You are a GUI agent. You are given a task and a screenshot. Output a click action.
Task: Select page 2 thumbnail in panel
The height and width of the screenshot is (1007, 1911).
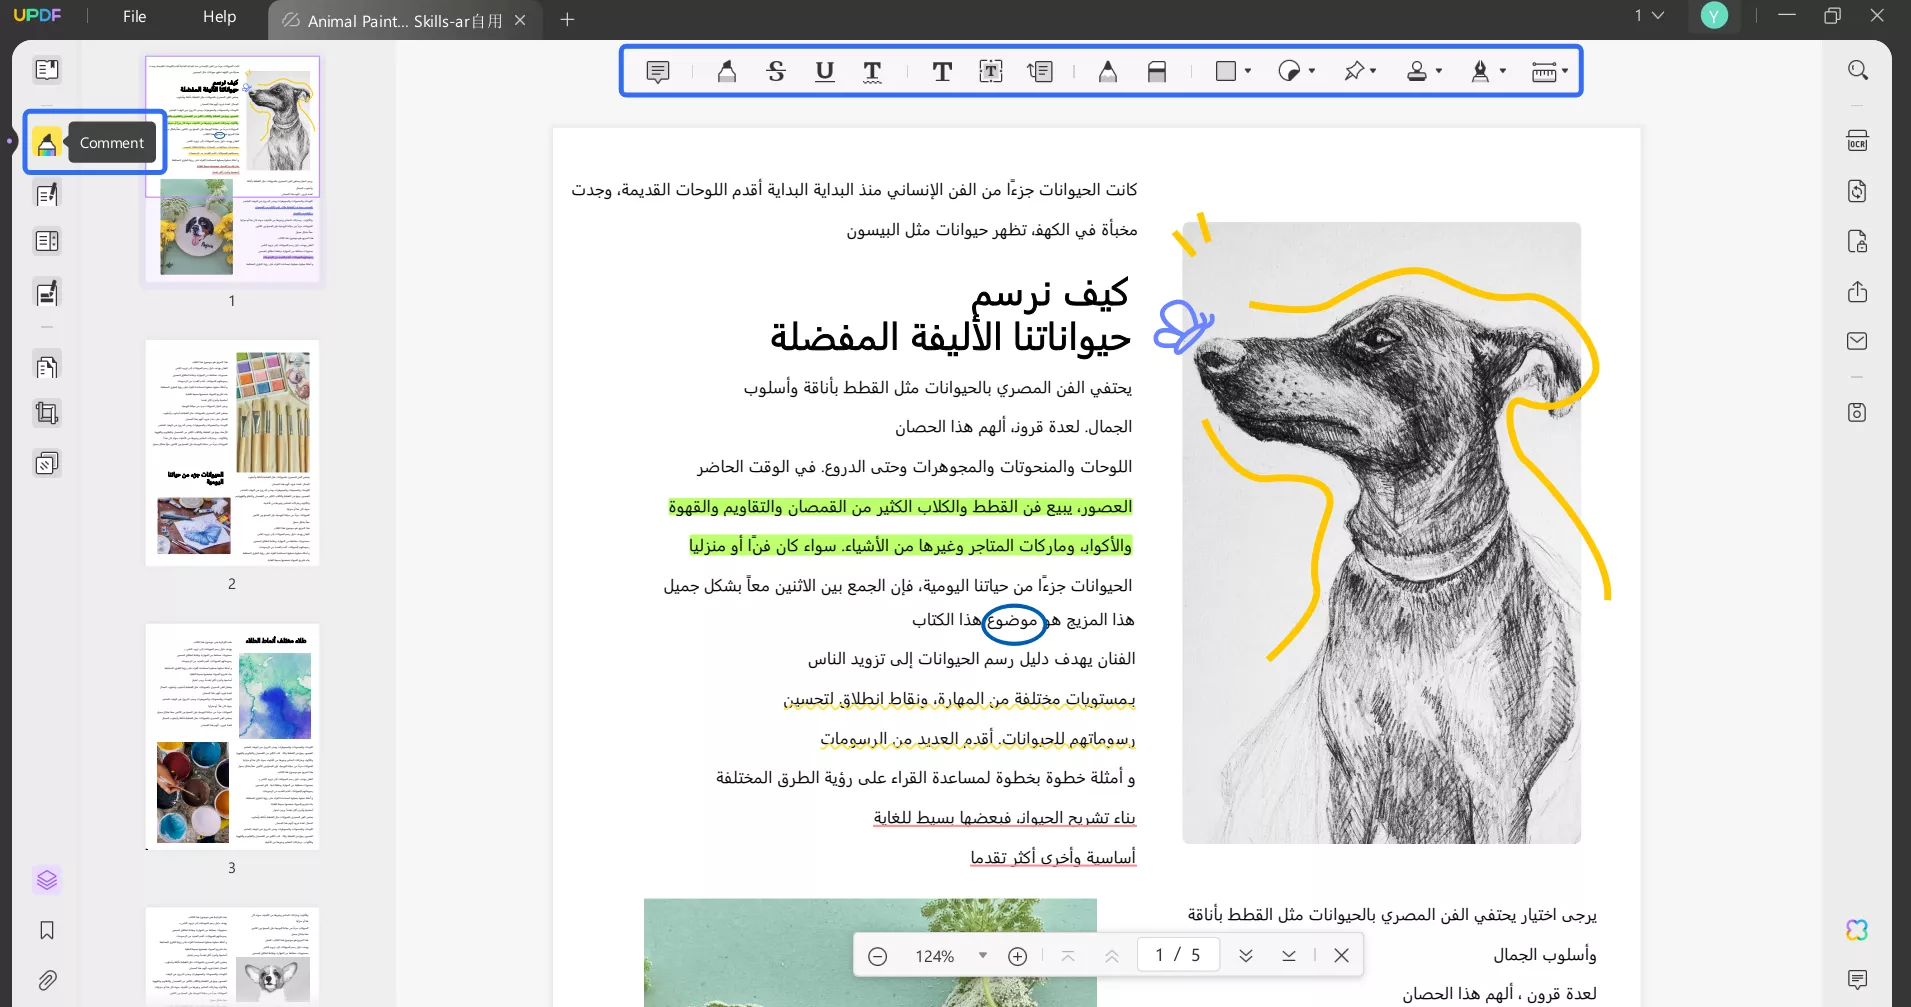pyautogui.click(x=231, y=452)
